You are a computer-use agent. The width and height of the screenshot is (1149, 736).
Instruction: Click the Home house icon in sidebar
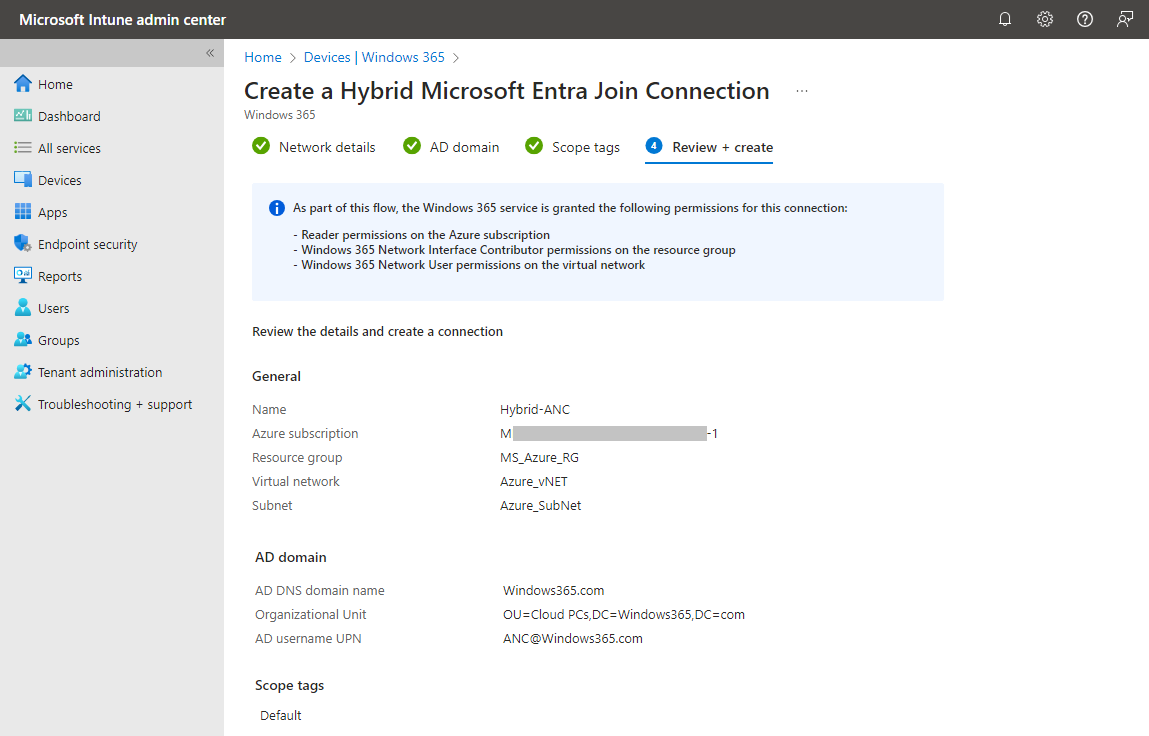point(23,84)
